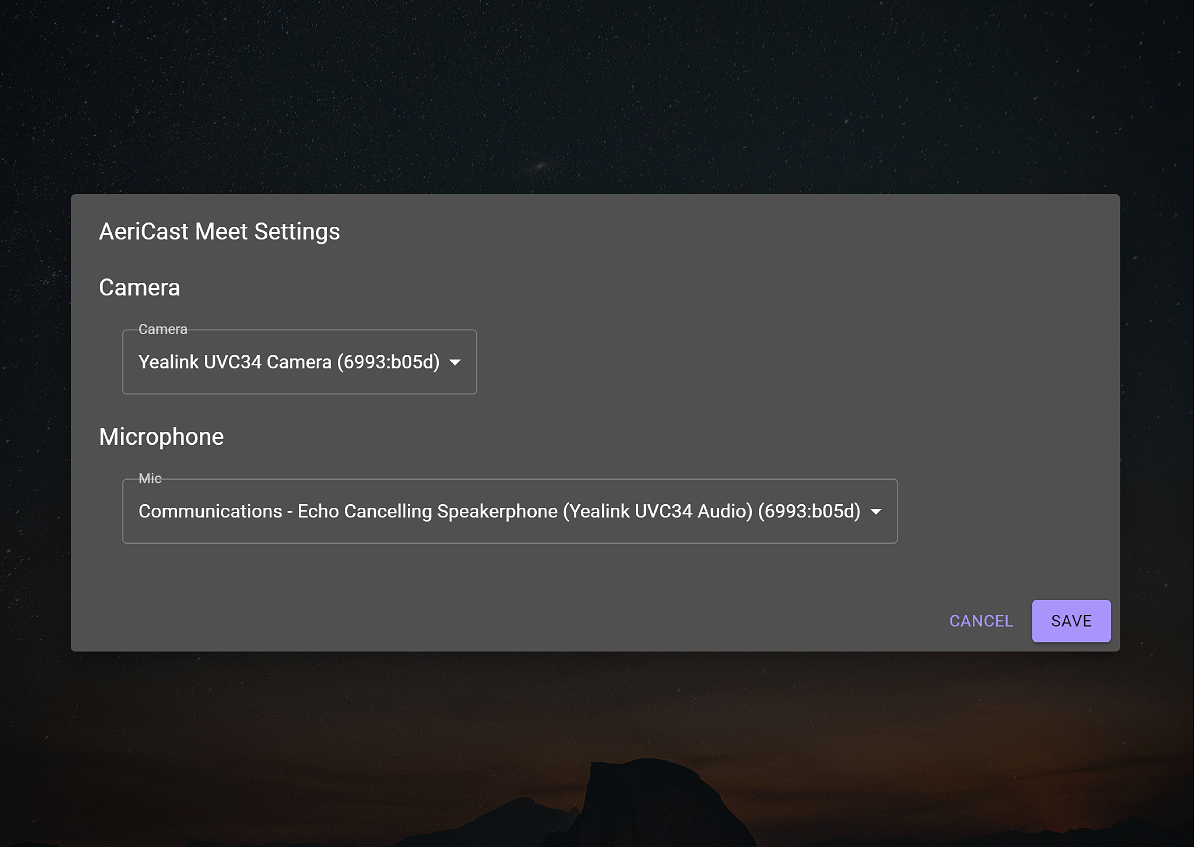Click the Mic dropdown arrow icon
This screenshot has width=1194, height=847.
point(876,511)
